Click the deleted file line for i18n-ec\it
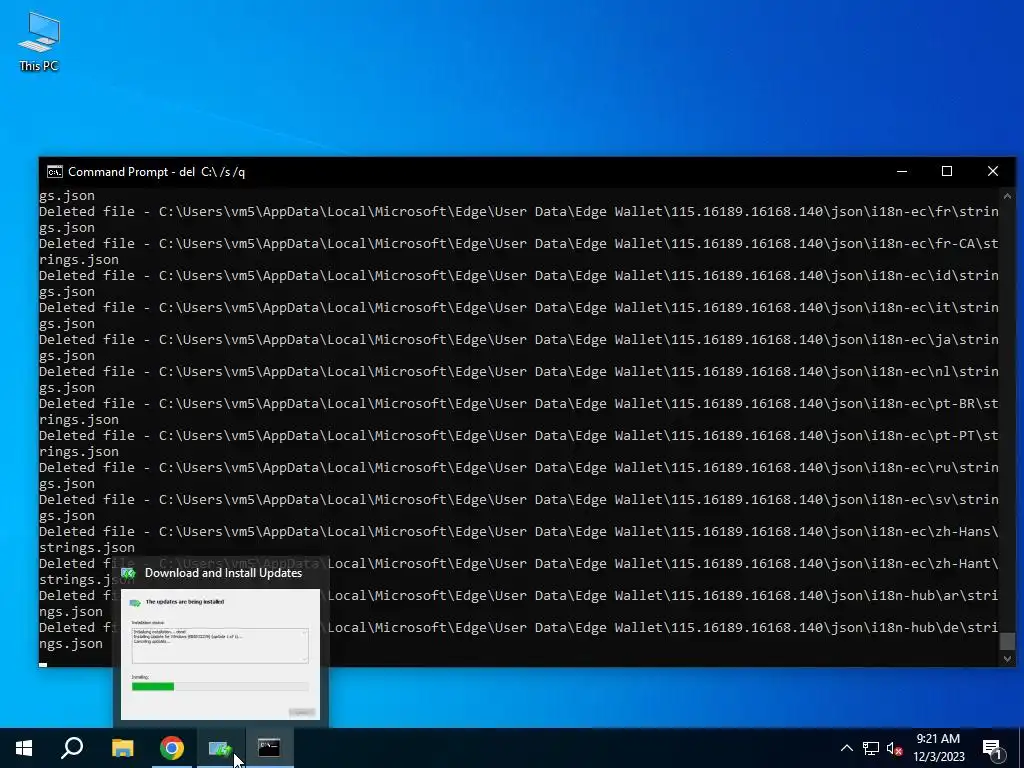Viewport: 1024px width, 768px height. (519, 315)
